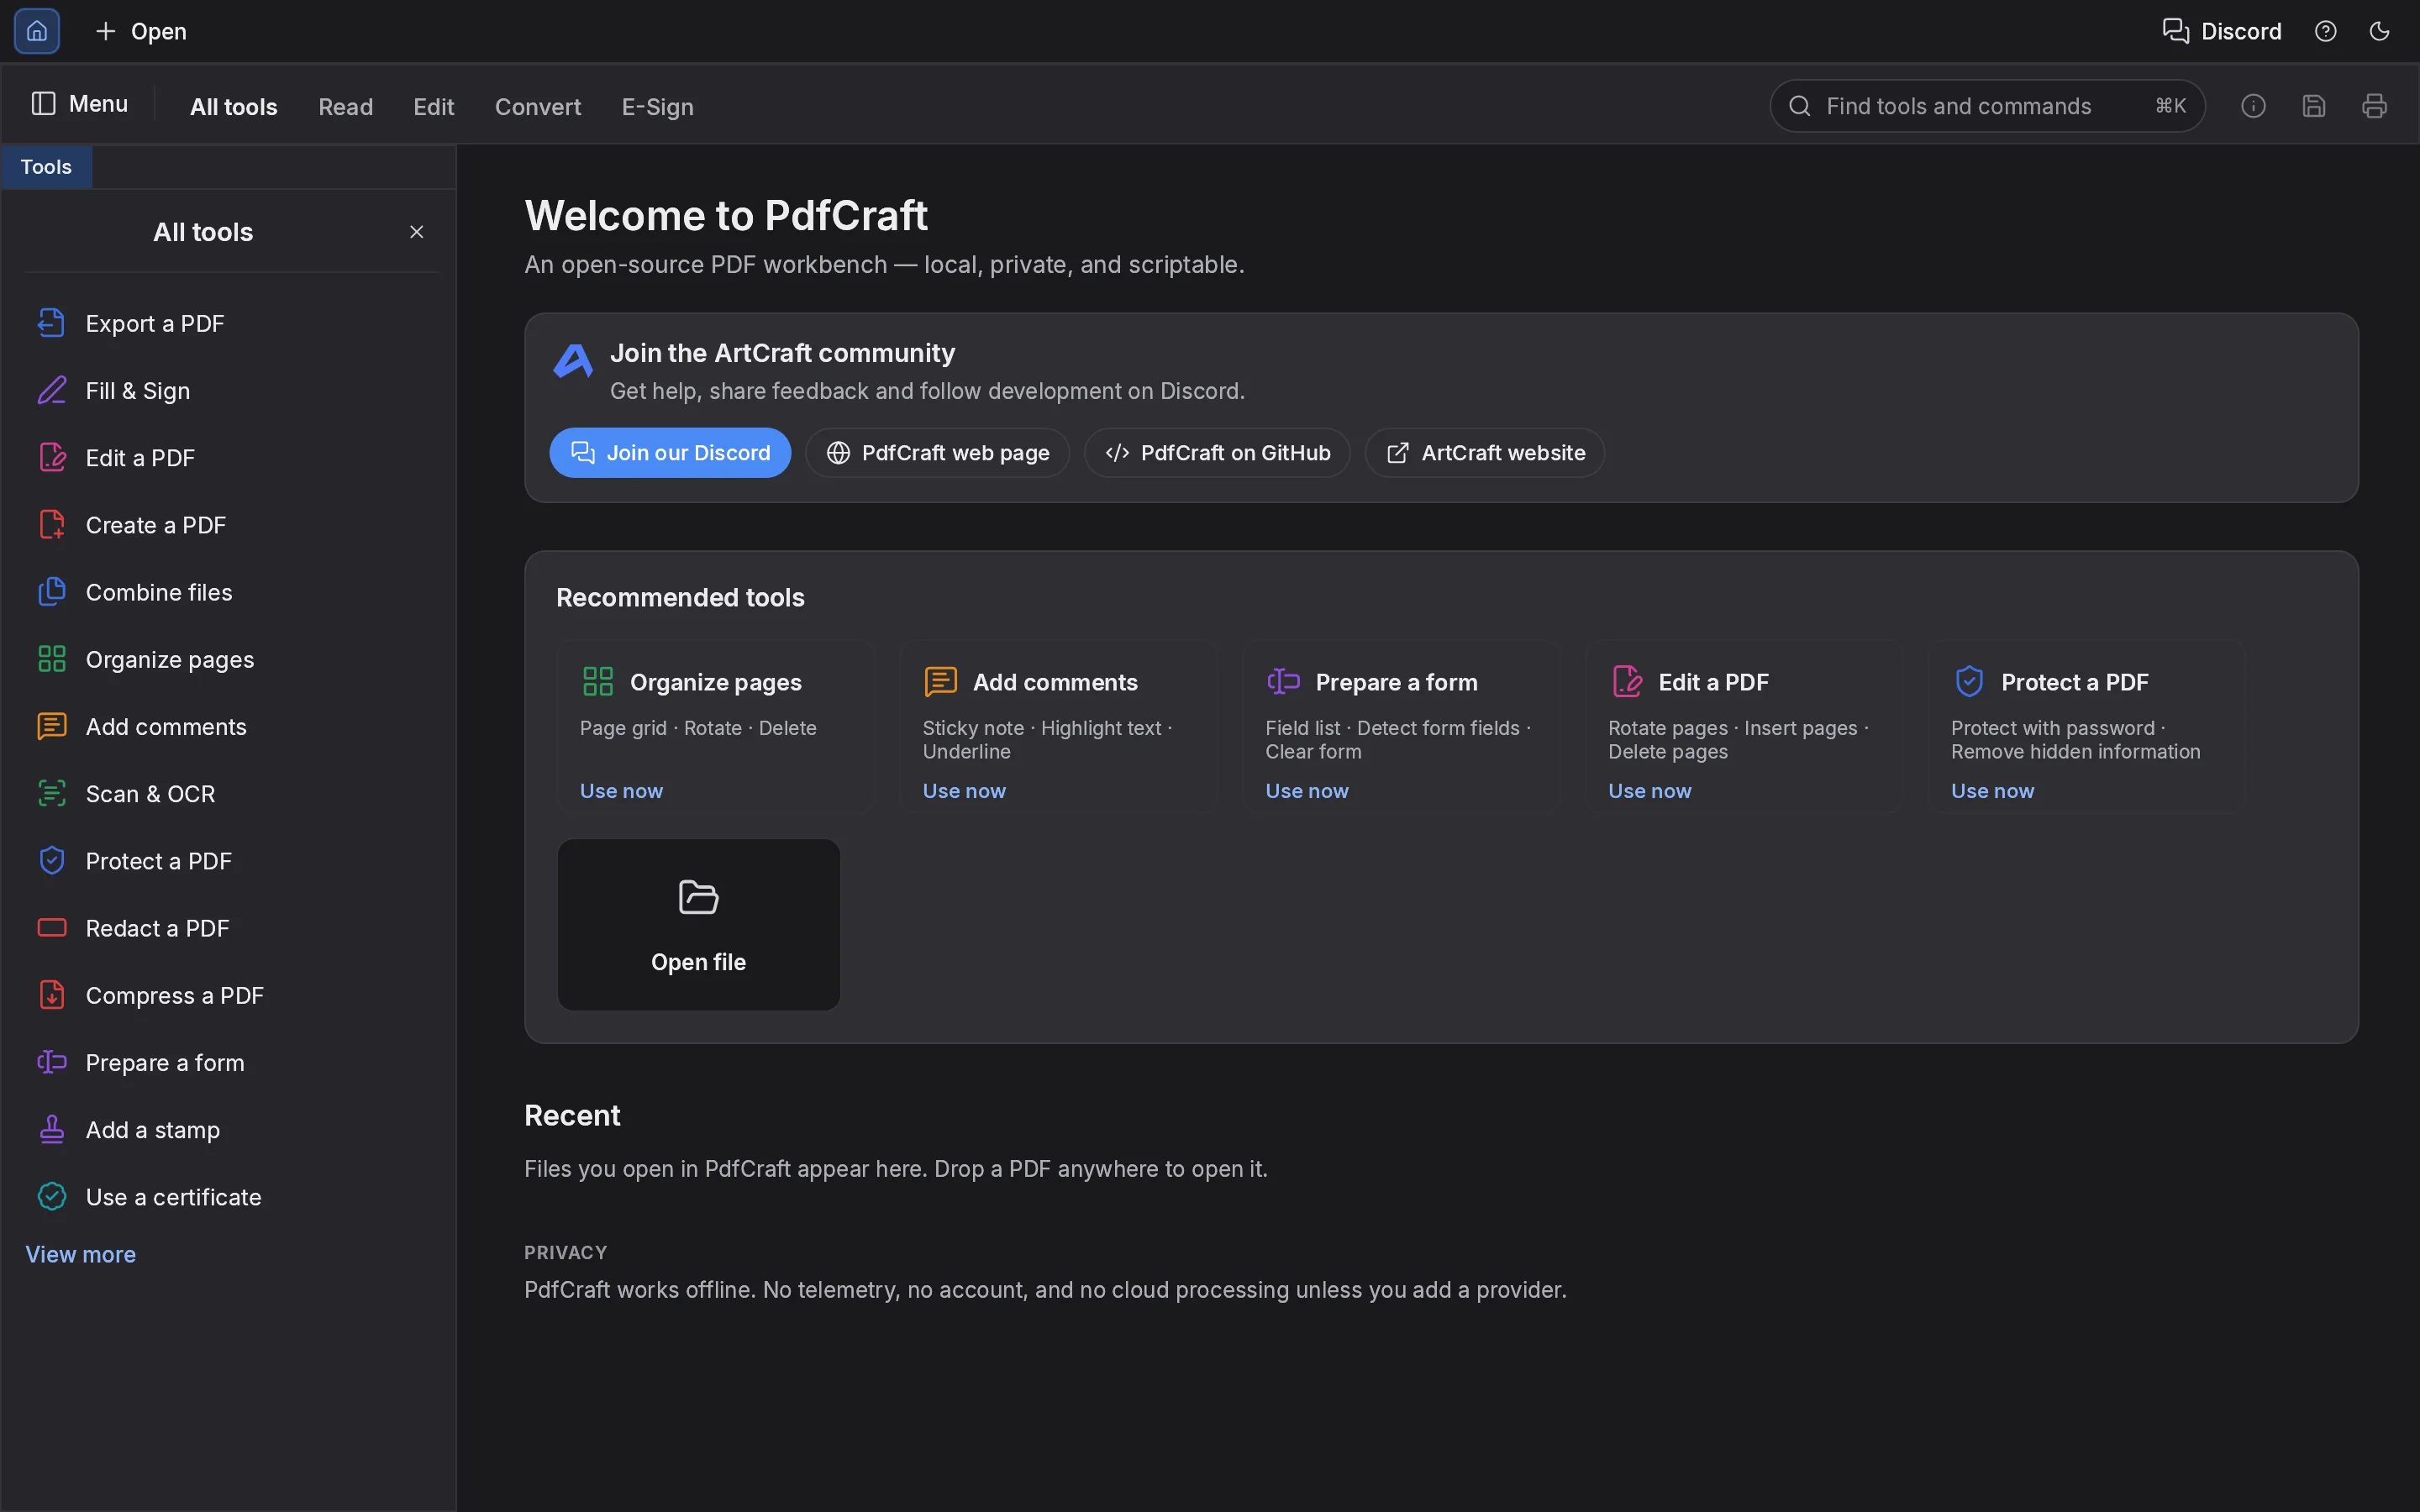Choose Create a PDF in sidebar

point(230,525)
